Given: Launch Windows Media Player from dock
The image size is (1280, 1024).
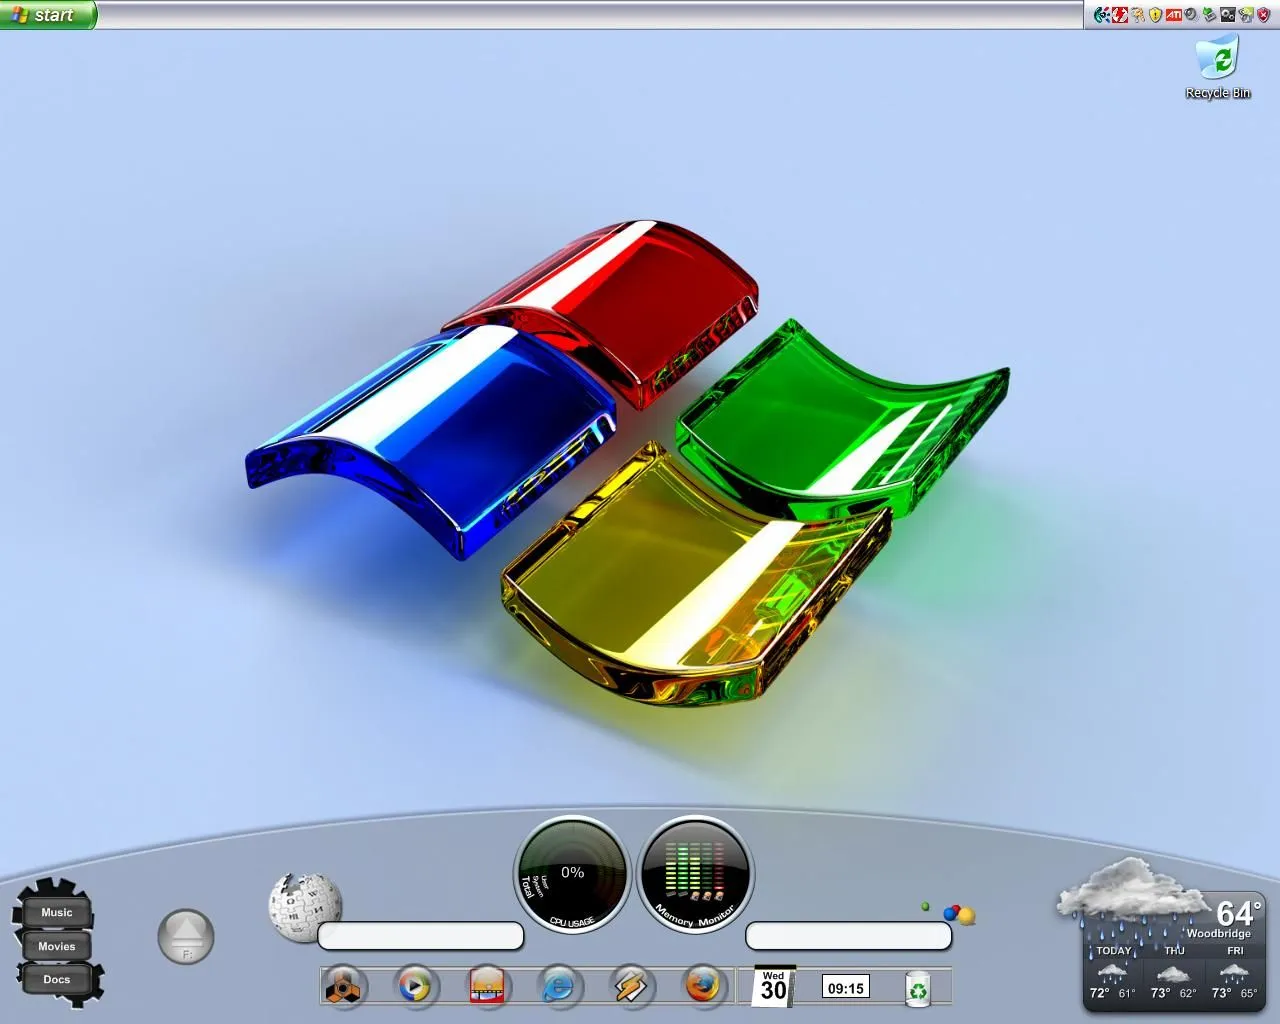Looking at the screenshot, I should tap(414, 987).
